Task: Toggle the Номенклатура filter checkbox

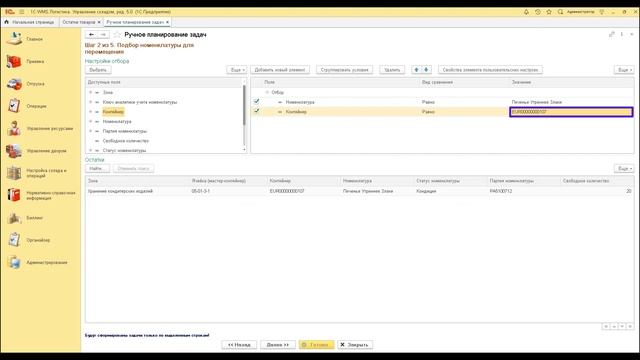Action: click(256, 101)
